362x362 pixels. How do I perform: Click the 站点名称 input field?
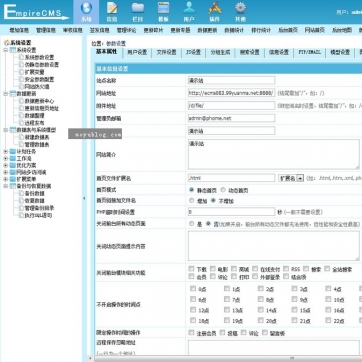[231, 80]
